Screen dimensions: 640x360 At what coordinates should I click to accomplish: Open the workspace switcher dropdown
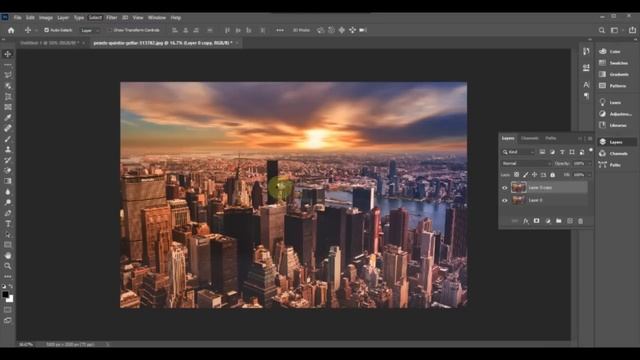click(616, 30)
